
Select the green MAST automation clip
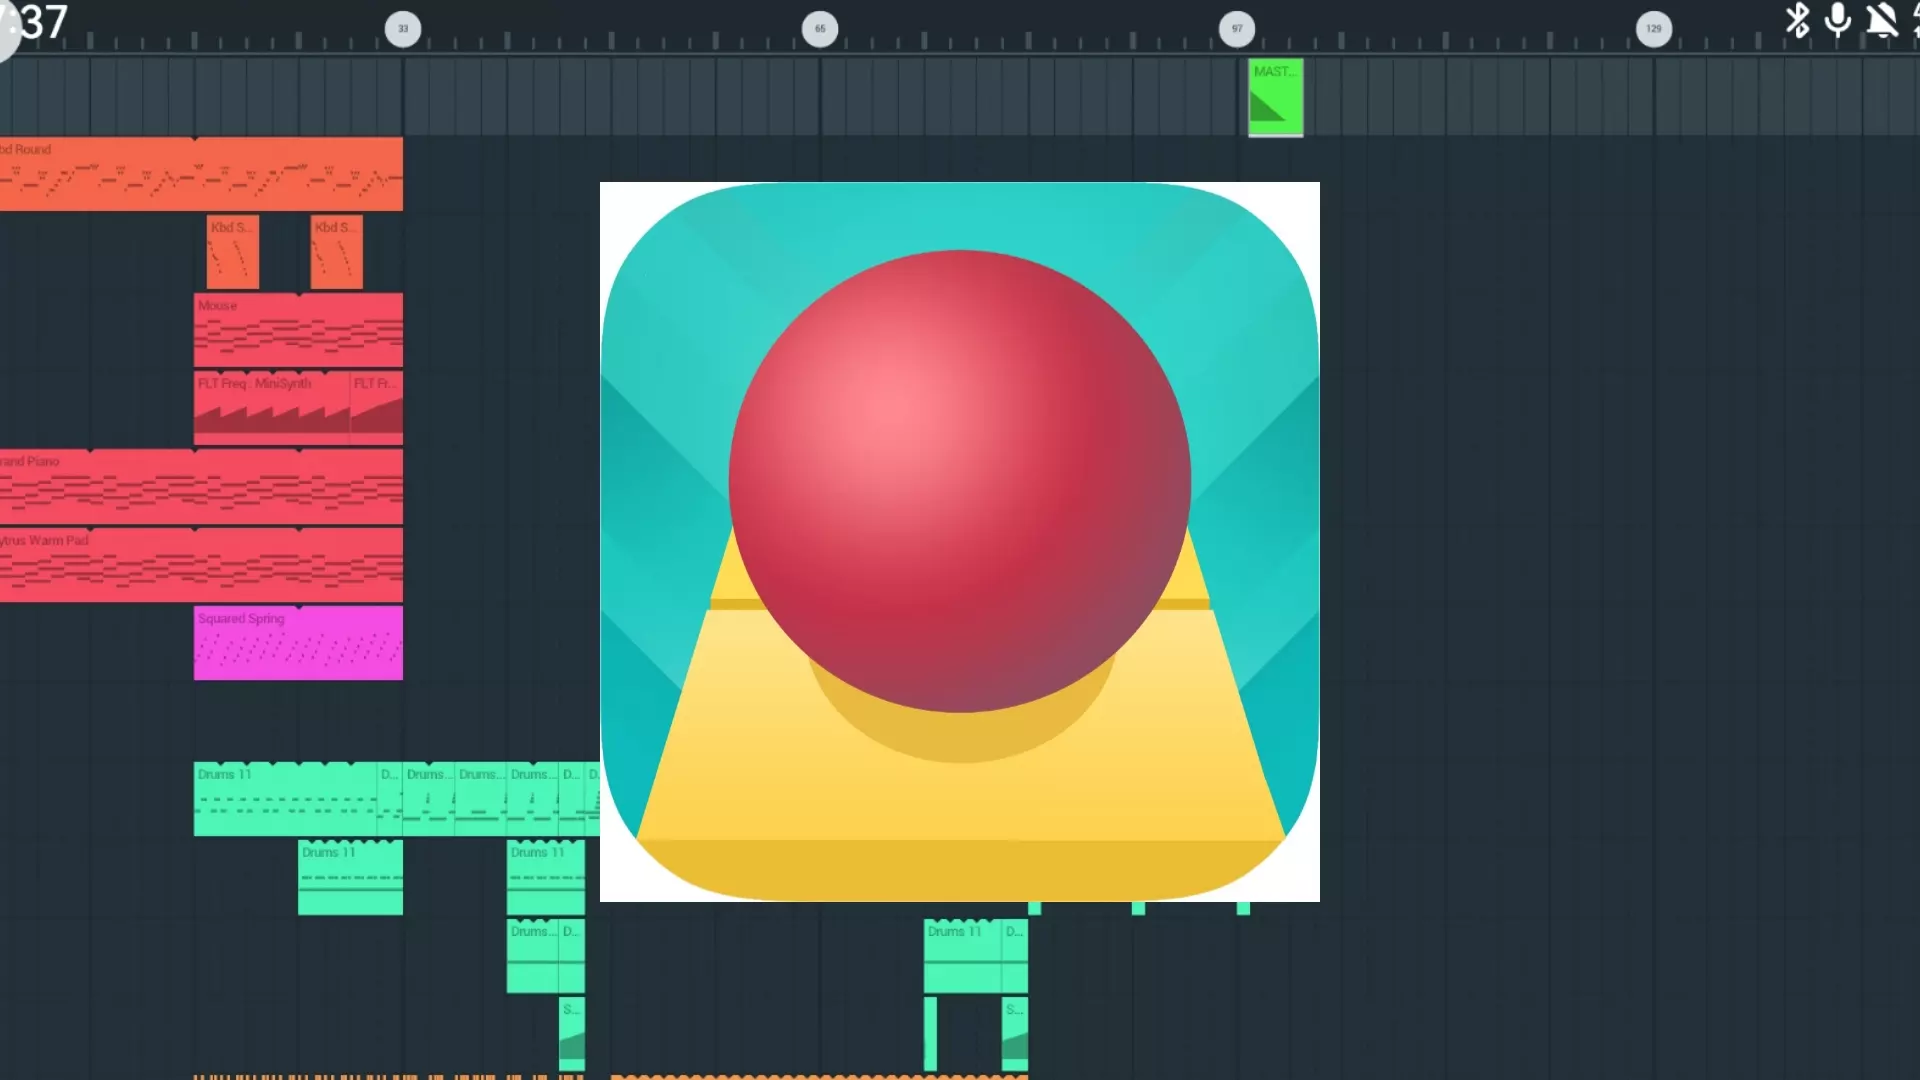[x=1275, y=97]
